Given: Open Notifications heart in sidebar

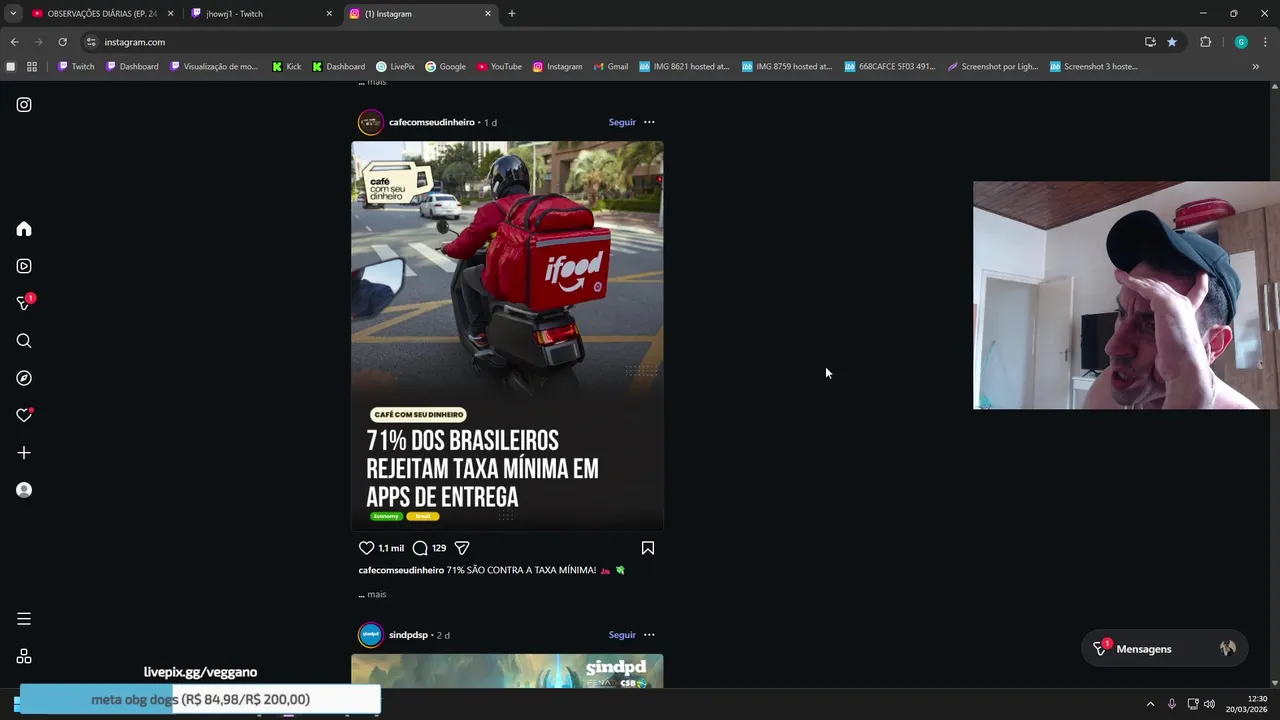Looking at the screenshot, I should point(24,415).
